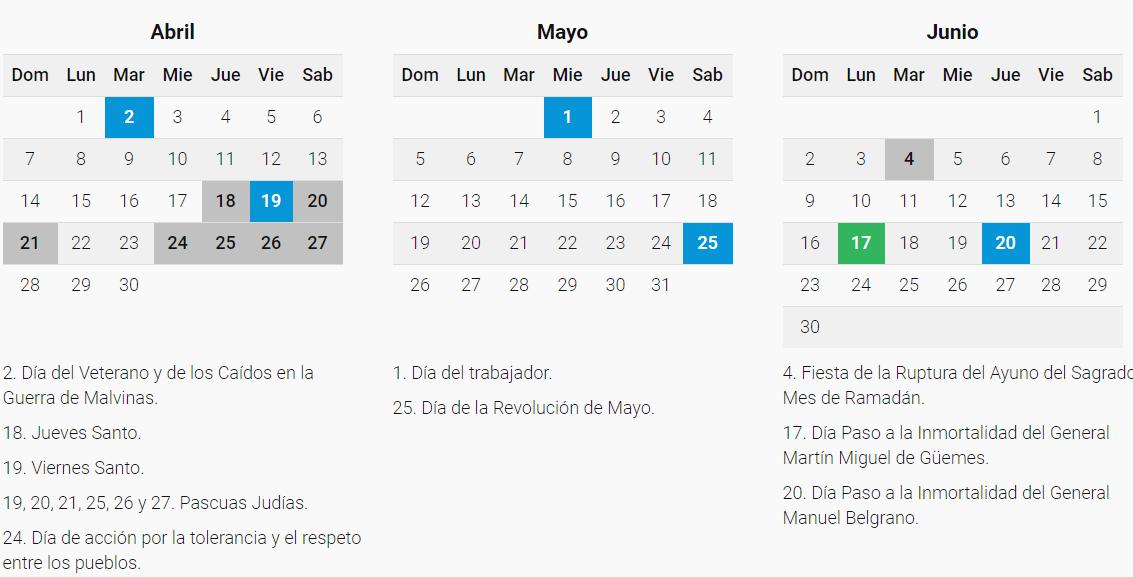
Task: Click the Jueves Santo legend entry
Action: tap(72, 433)
